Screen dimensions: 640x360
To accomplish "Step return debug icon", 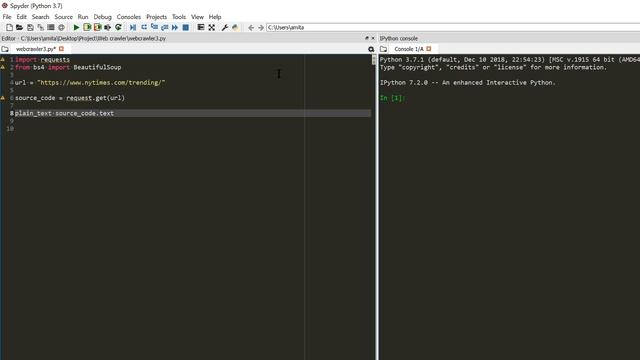I will [x=164, y=27].
